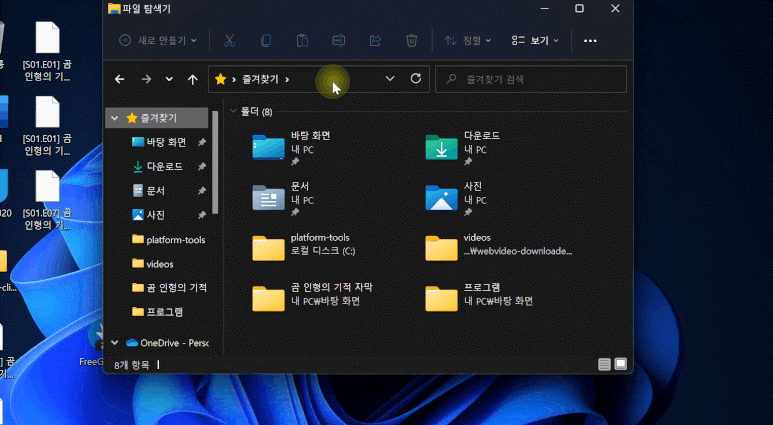Click the 즐겨찾기 검색 search field
The image size is (773, 425).
(531, 79)
